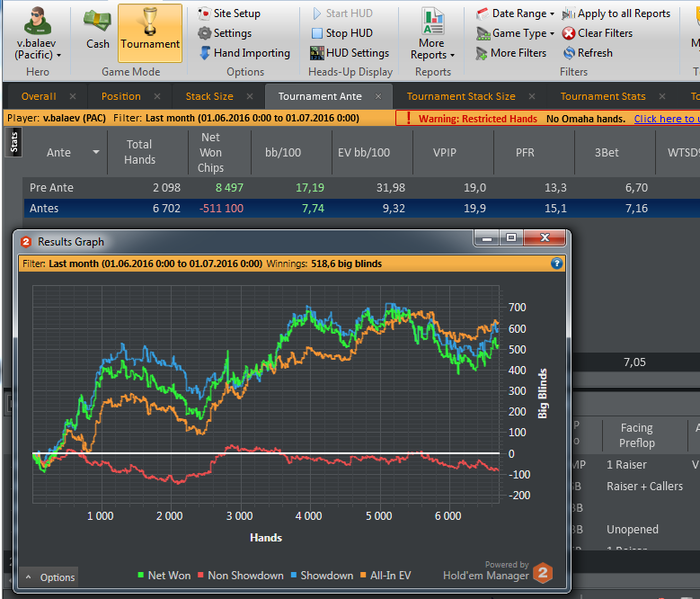Toggle the Non Showdown red legend
The image size is (700, 599).
click(240, 575)
